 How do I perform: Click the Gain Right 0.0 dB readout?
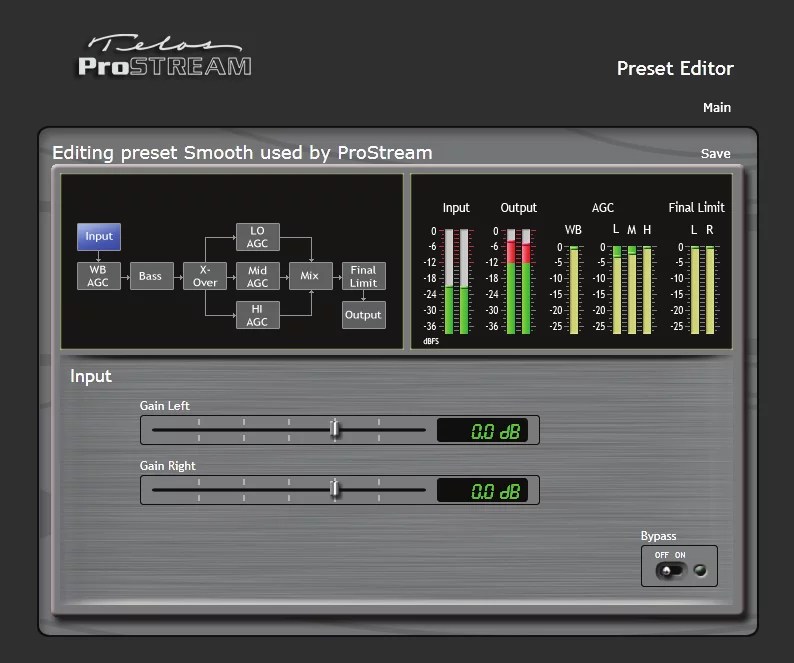click(483, 491)
